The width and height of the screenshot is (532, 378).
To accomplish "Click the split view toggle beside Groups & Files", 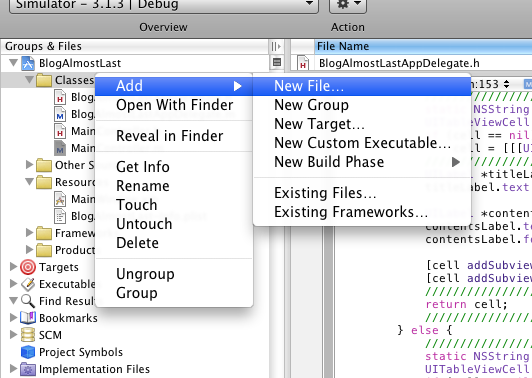I will [x=277, y=46].
